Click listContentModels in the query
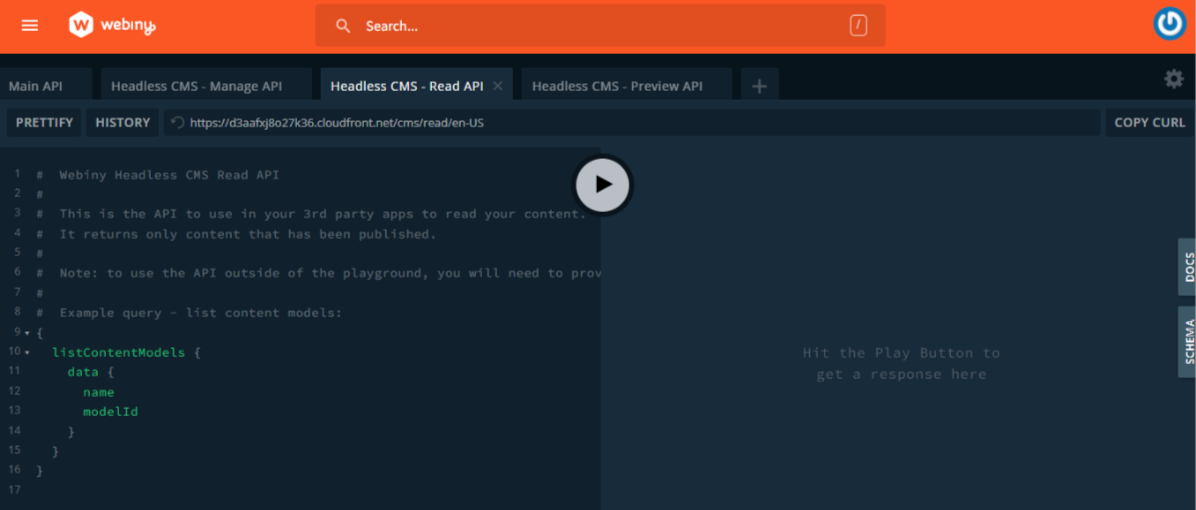Image resolution: width=1196 pixels, height=510 pixels. click(118, 353)
